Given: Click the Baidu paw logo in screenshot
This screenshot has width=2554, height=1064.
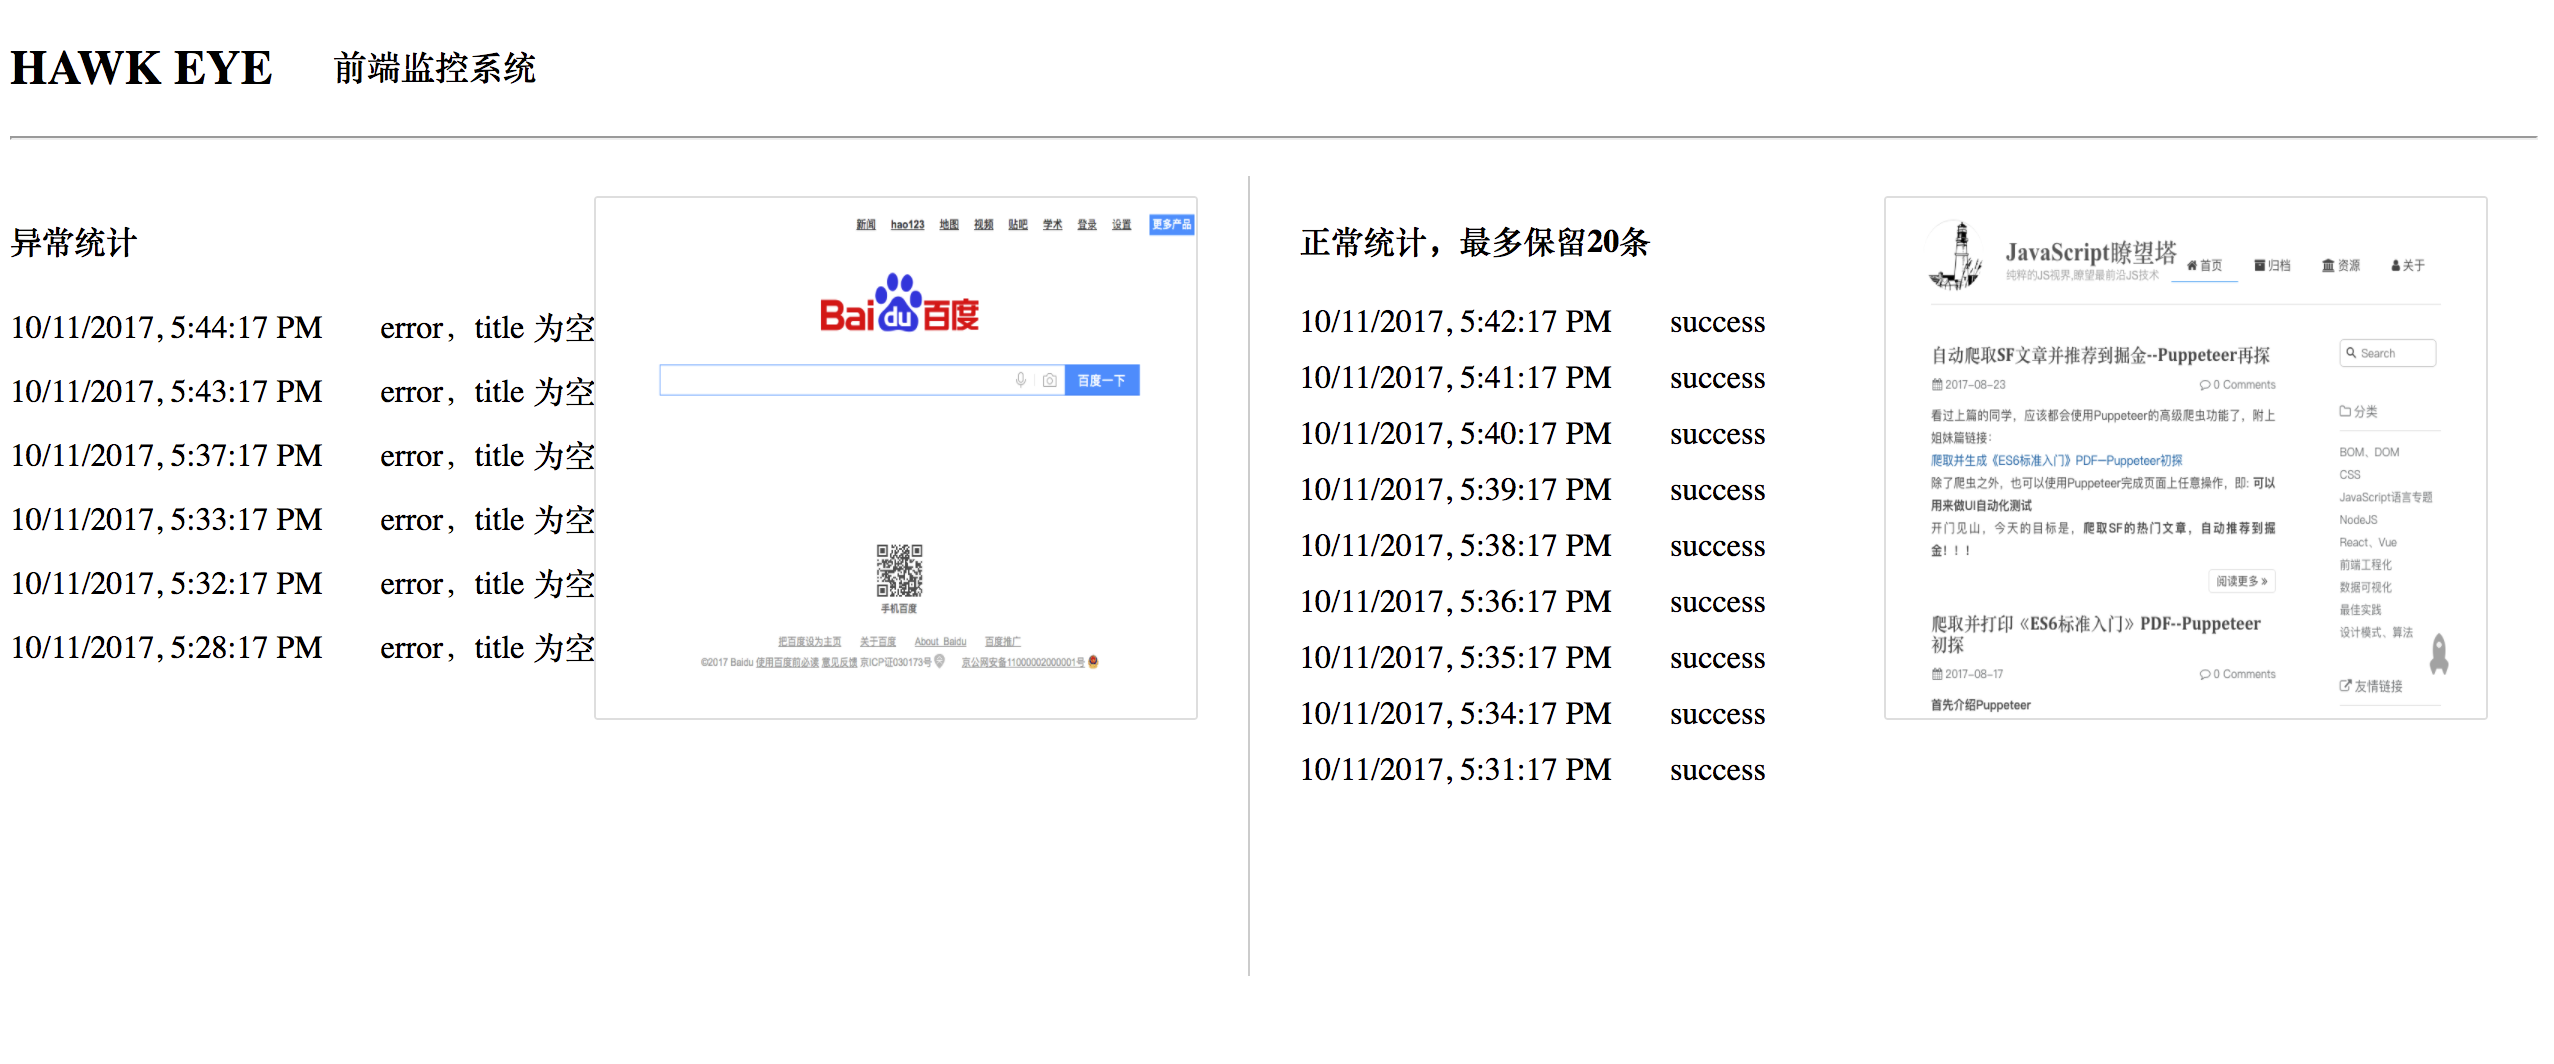Looking at the screenshot, I should (x=899, y=303).
